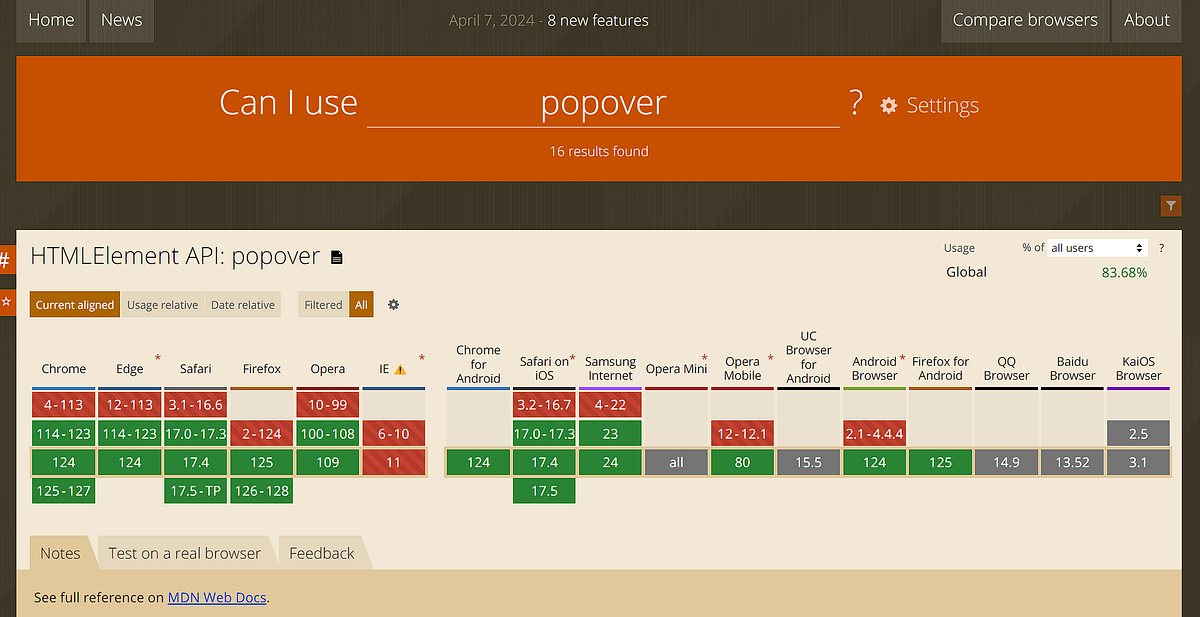
Task: Switch to the Feedback tab
Action: click(321, 552)
